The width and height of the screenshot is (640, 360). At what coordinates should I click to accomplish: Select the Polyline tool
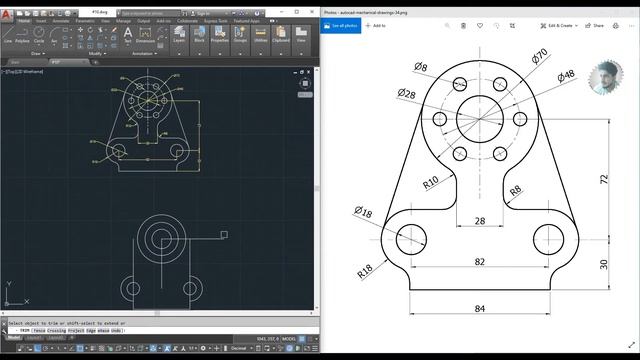[x=22, y=35]
